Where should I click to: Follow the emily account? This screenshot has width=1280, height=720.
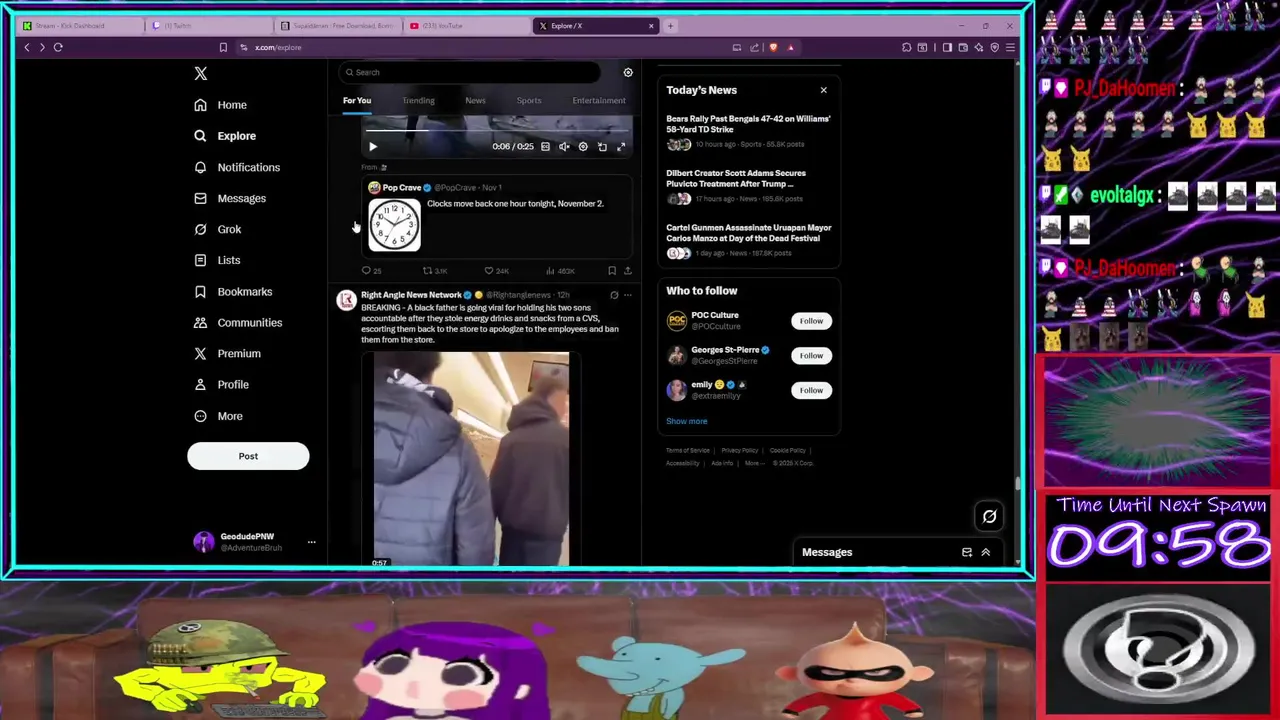tap(811, 390)
